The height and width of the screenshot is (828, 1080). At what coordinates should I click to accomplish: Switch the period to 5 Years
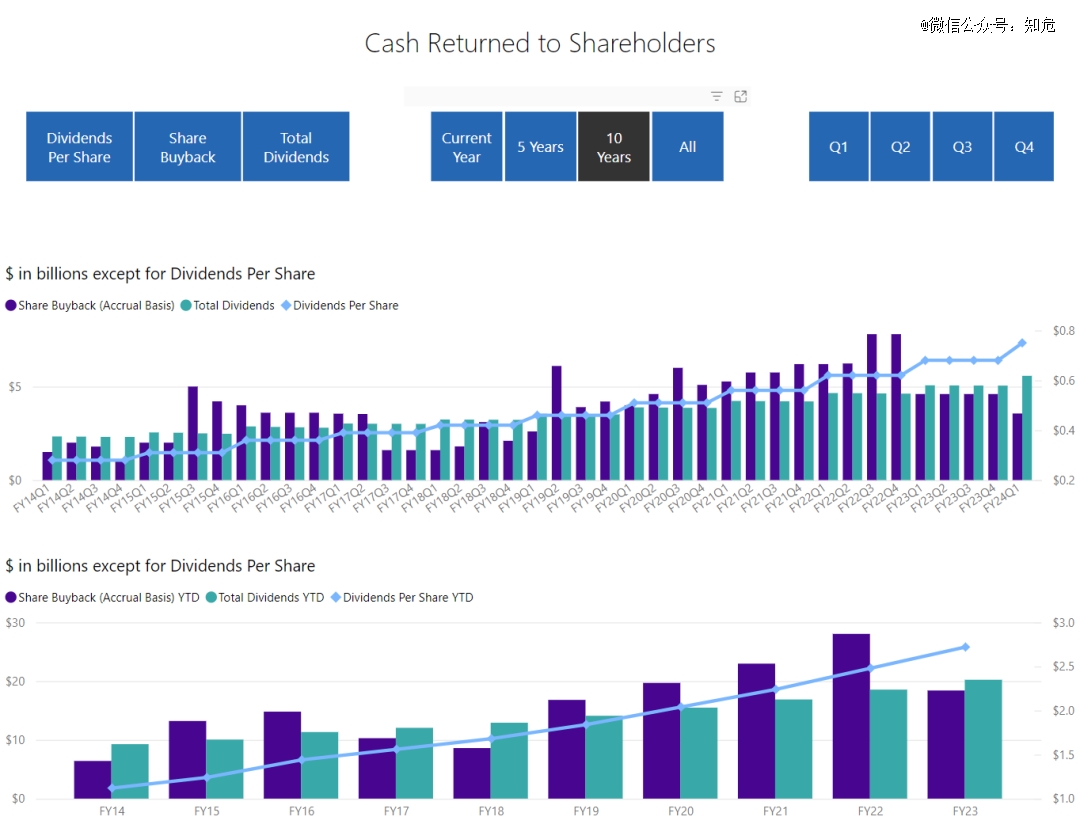(541, 147)
